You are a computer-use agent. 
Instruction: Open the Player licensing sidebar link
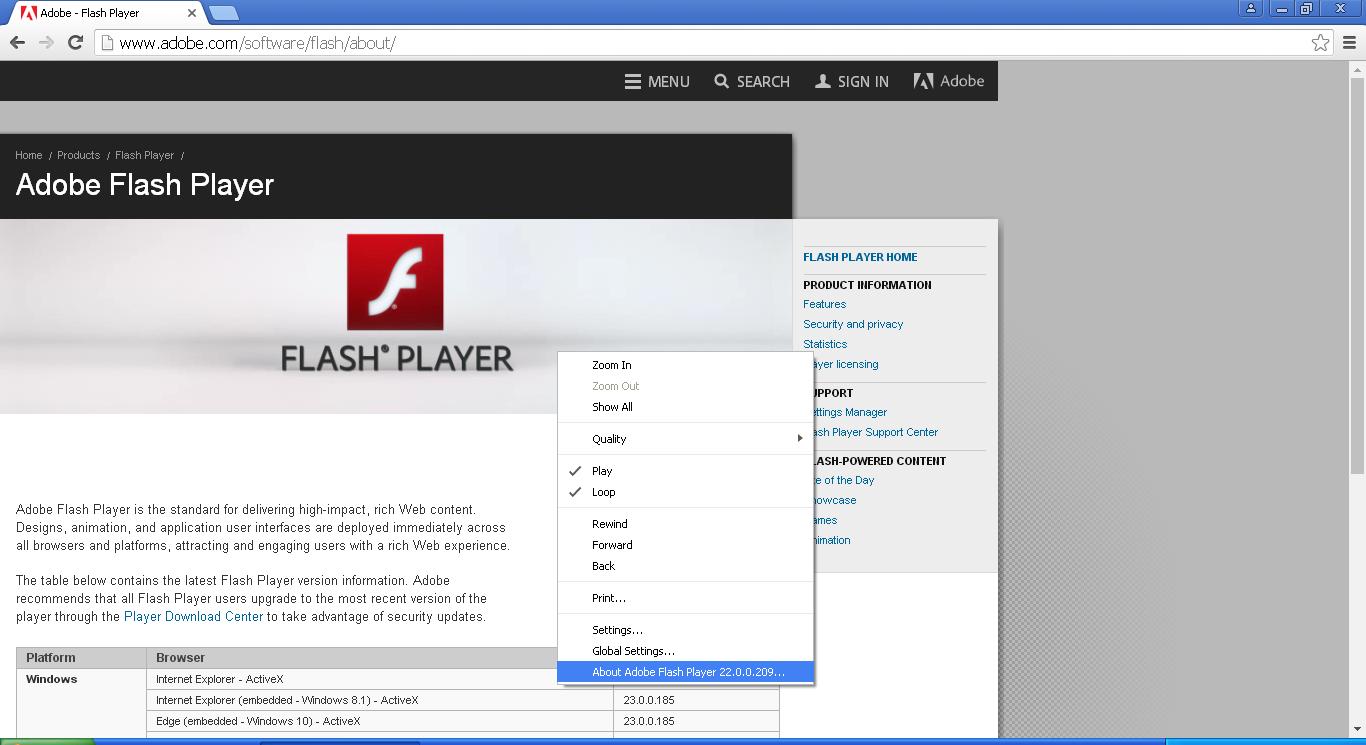pyautogui.click(x=846, y=364)
